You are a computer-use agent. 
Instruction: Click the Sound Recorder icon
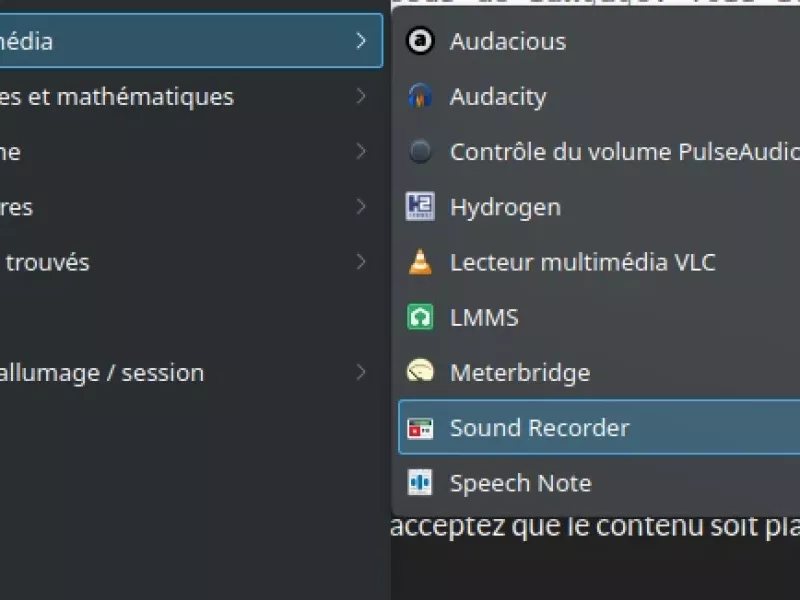420,428
